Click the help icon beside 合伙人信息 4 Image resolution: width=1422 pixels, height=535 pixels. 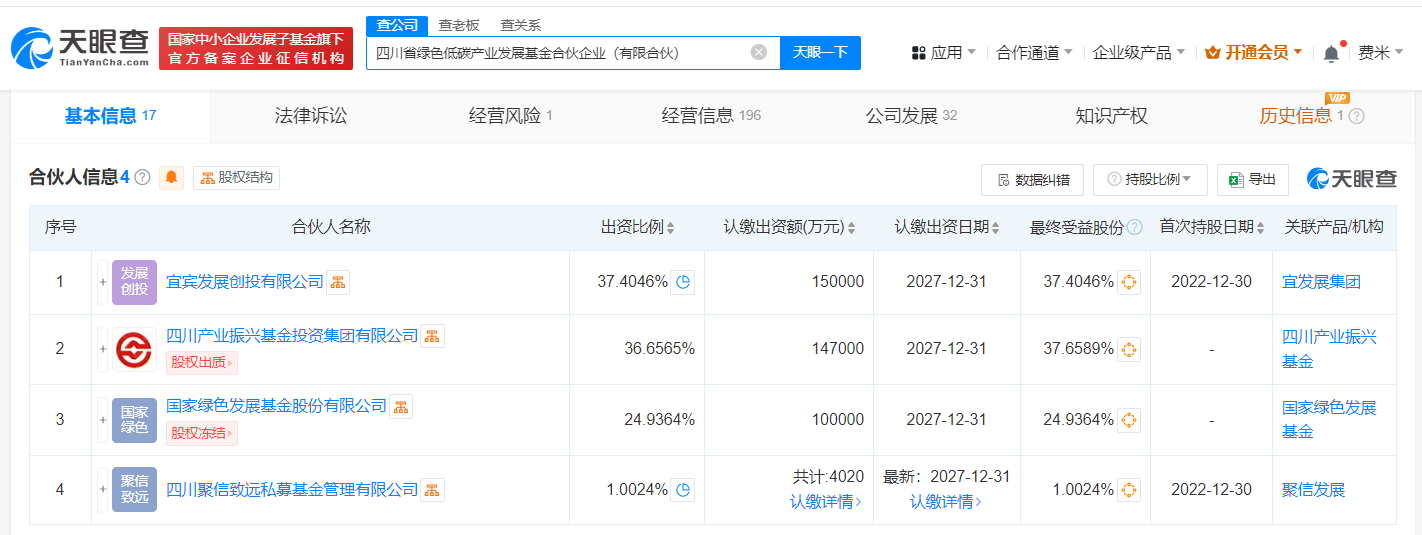click(142, 178)
